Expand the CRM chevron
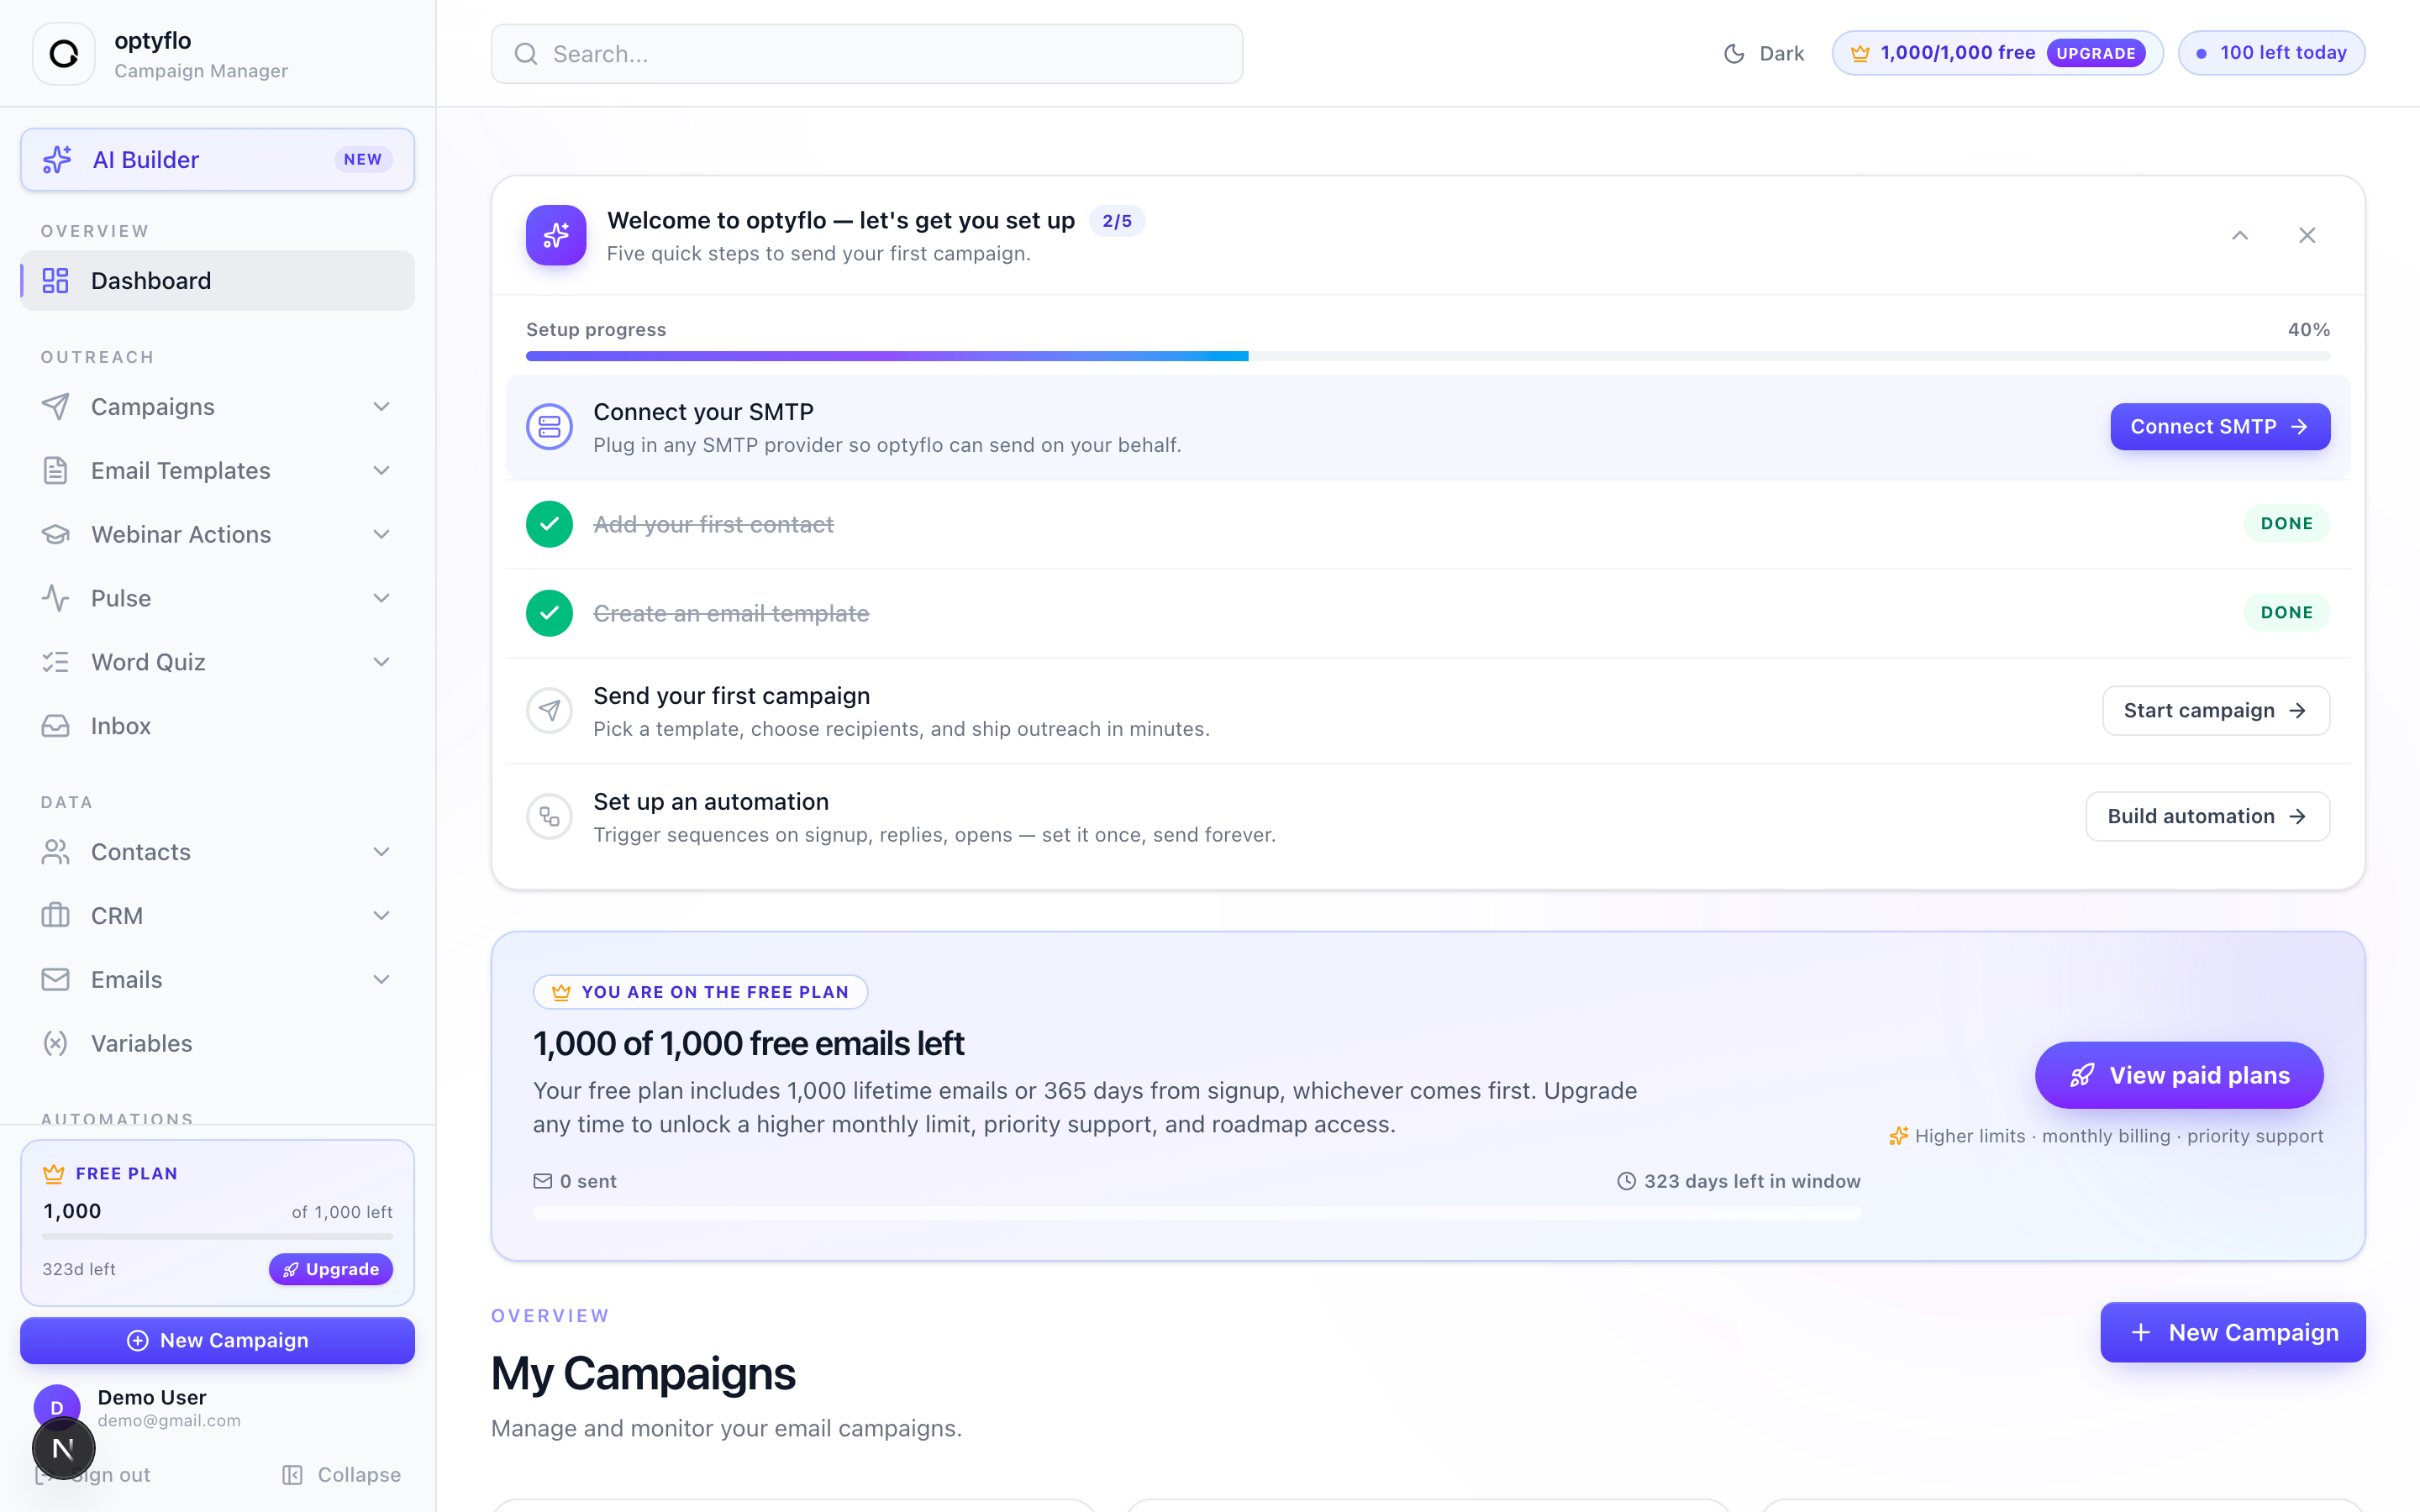This screenshot has width=2420, height=1512. [x=382, y=916]
